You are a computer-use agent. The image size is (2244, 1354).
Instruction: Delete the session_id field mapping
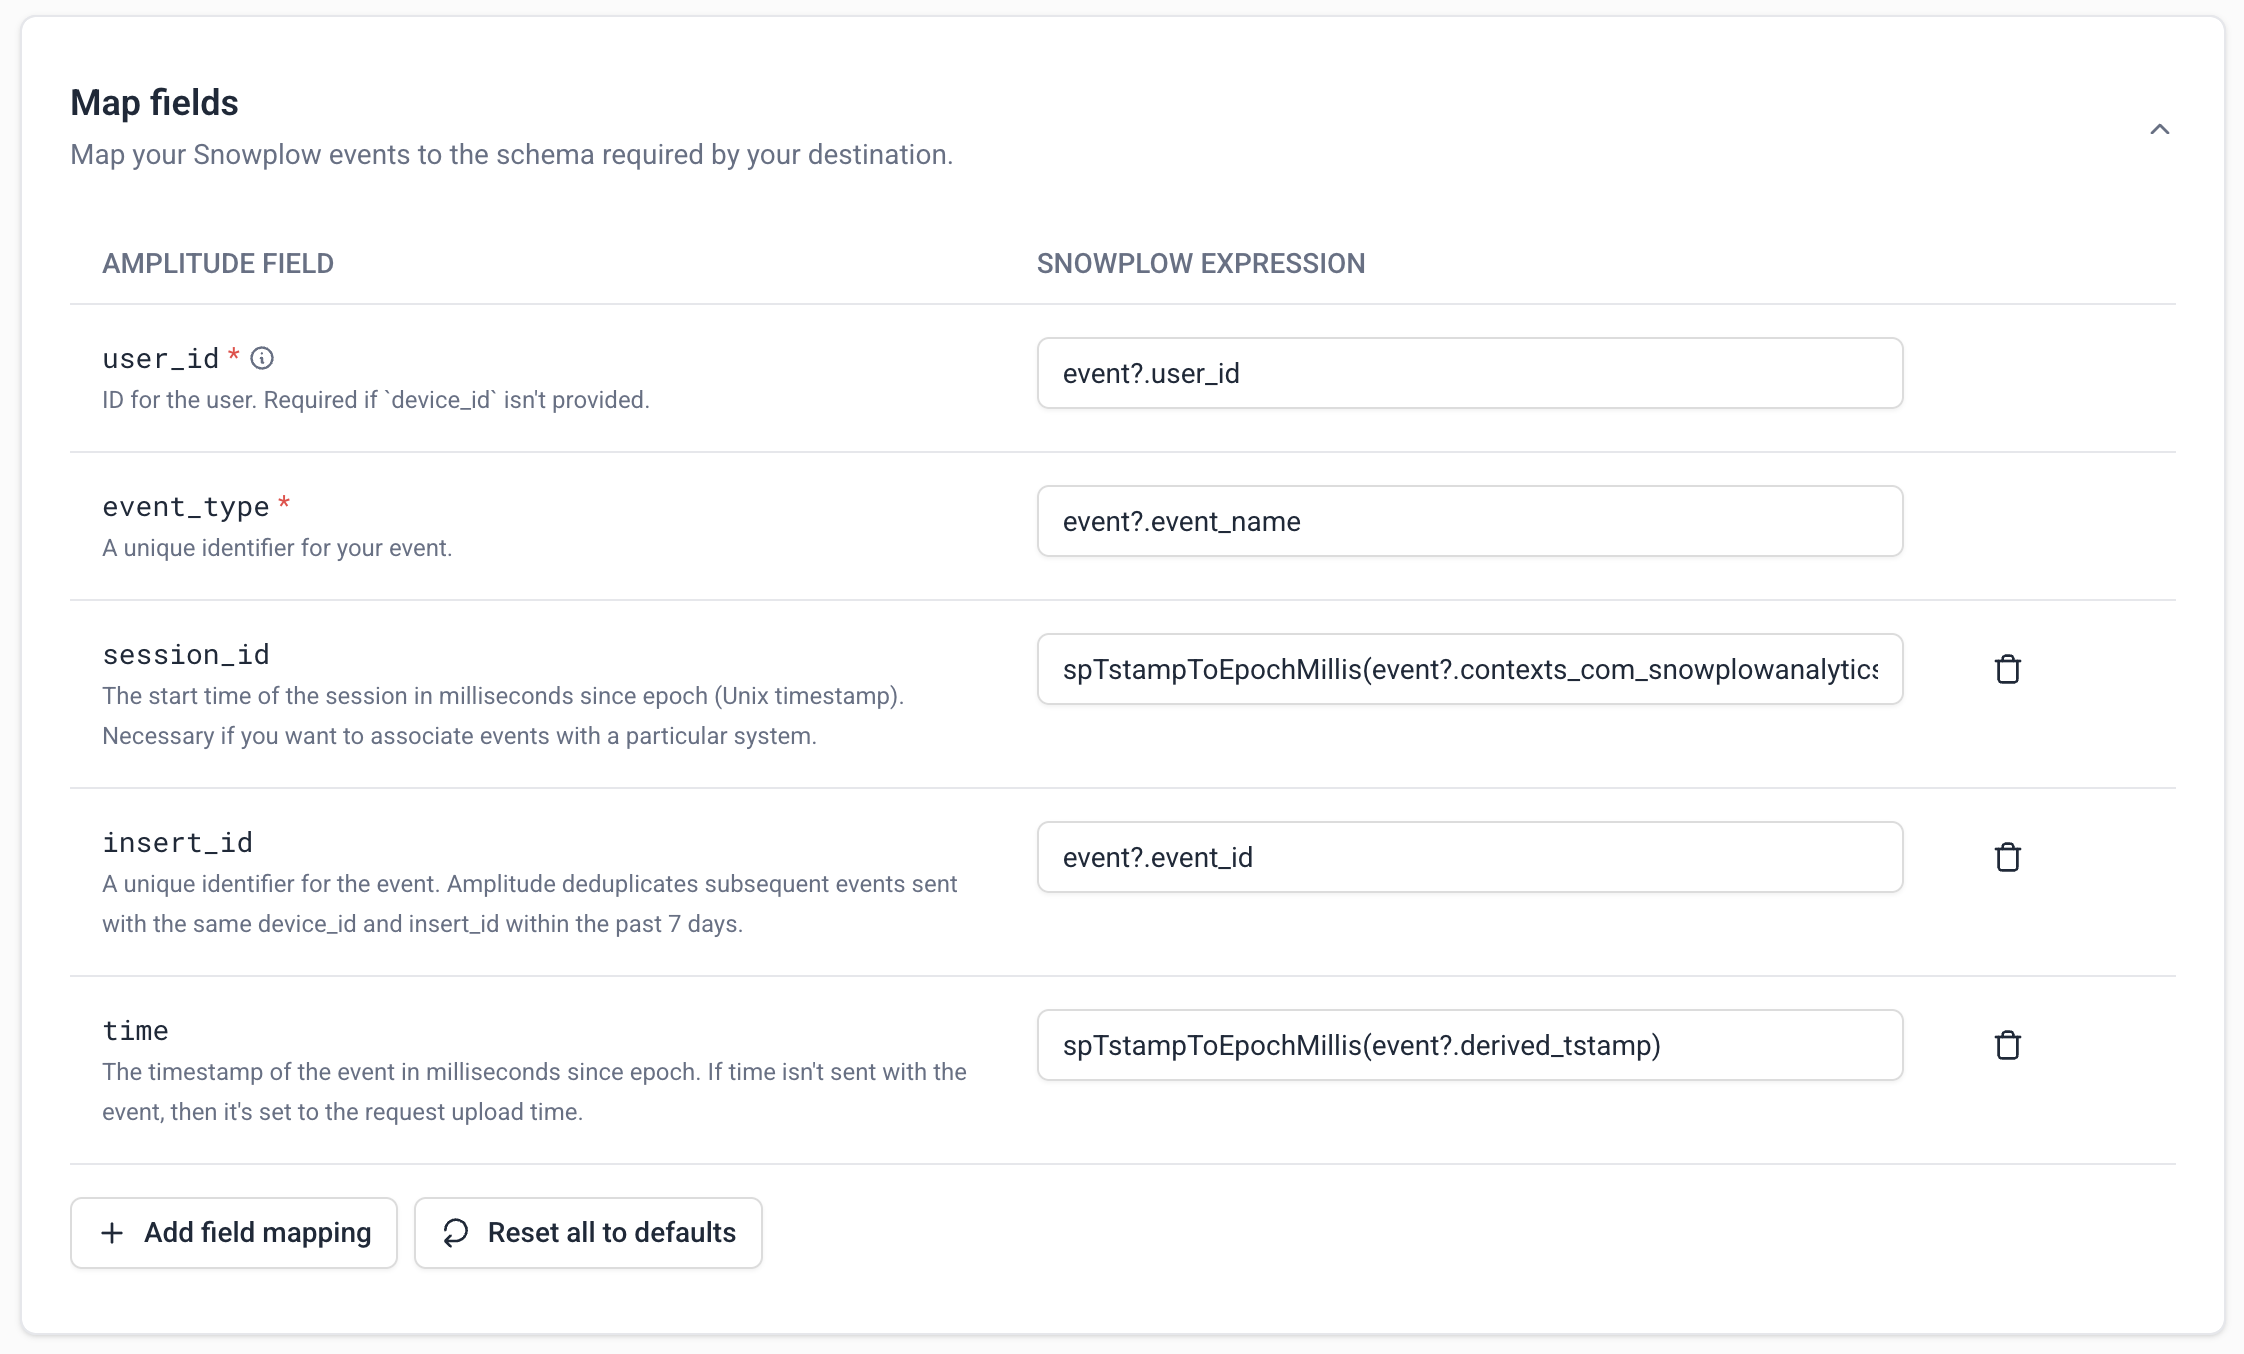pyautogui.click(x=2008, y=670)
